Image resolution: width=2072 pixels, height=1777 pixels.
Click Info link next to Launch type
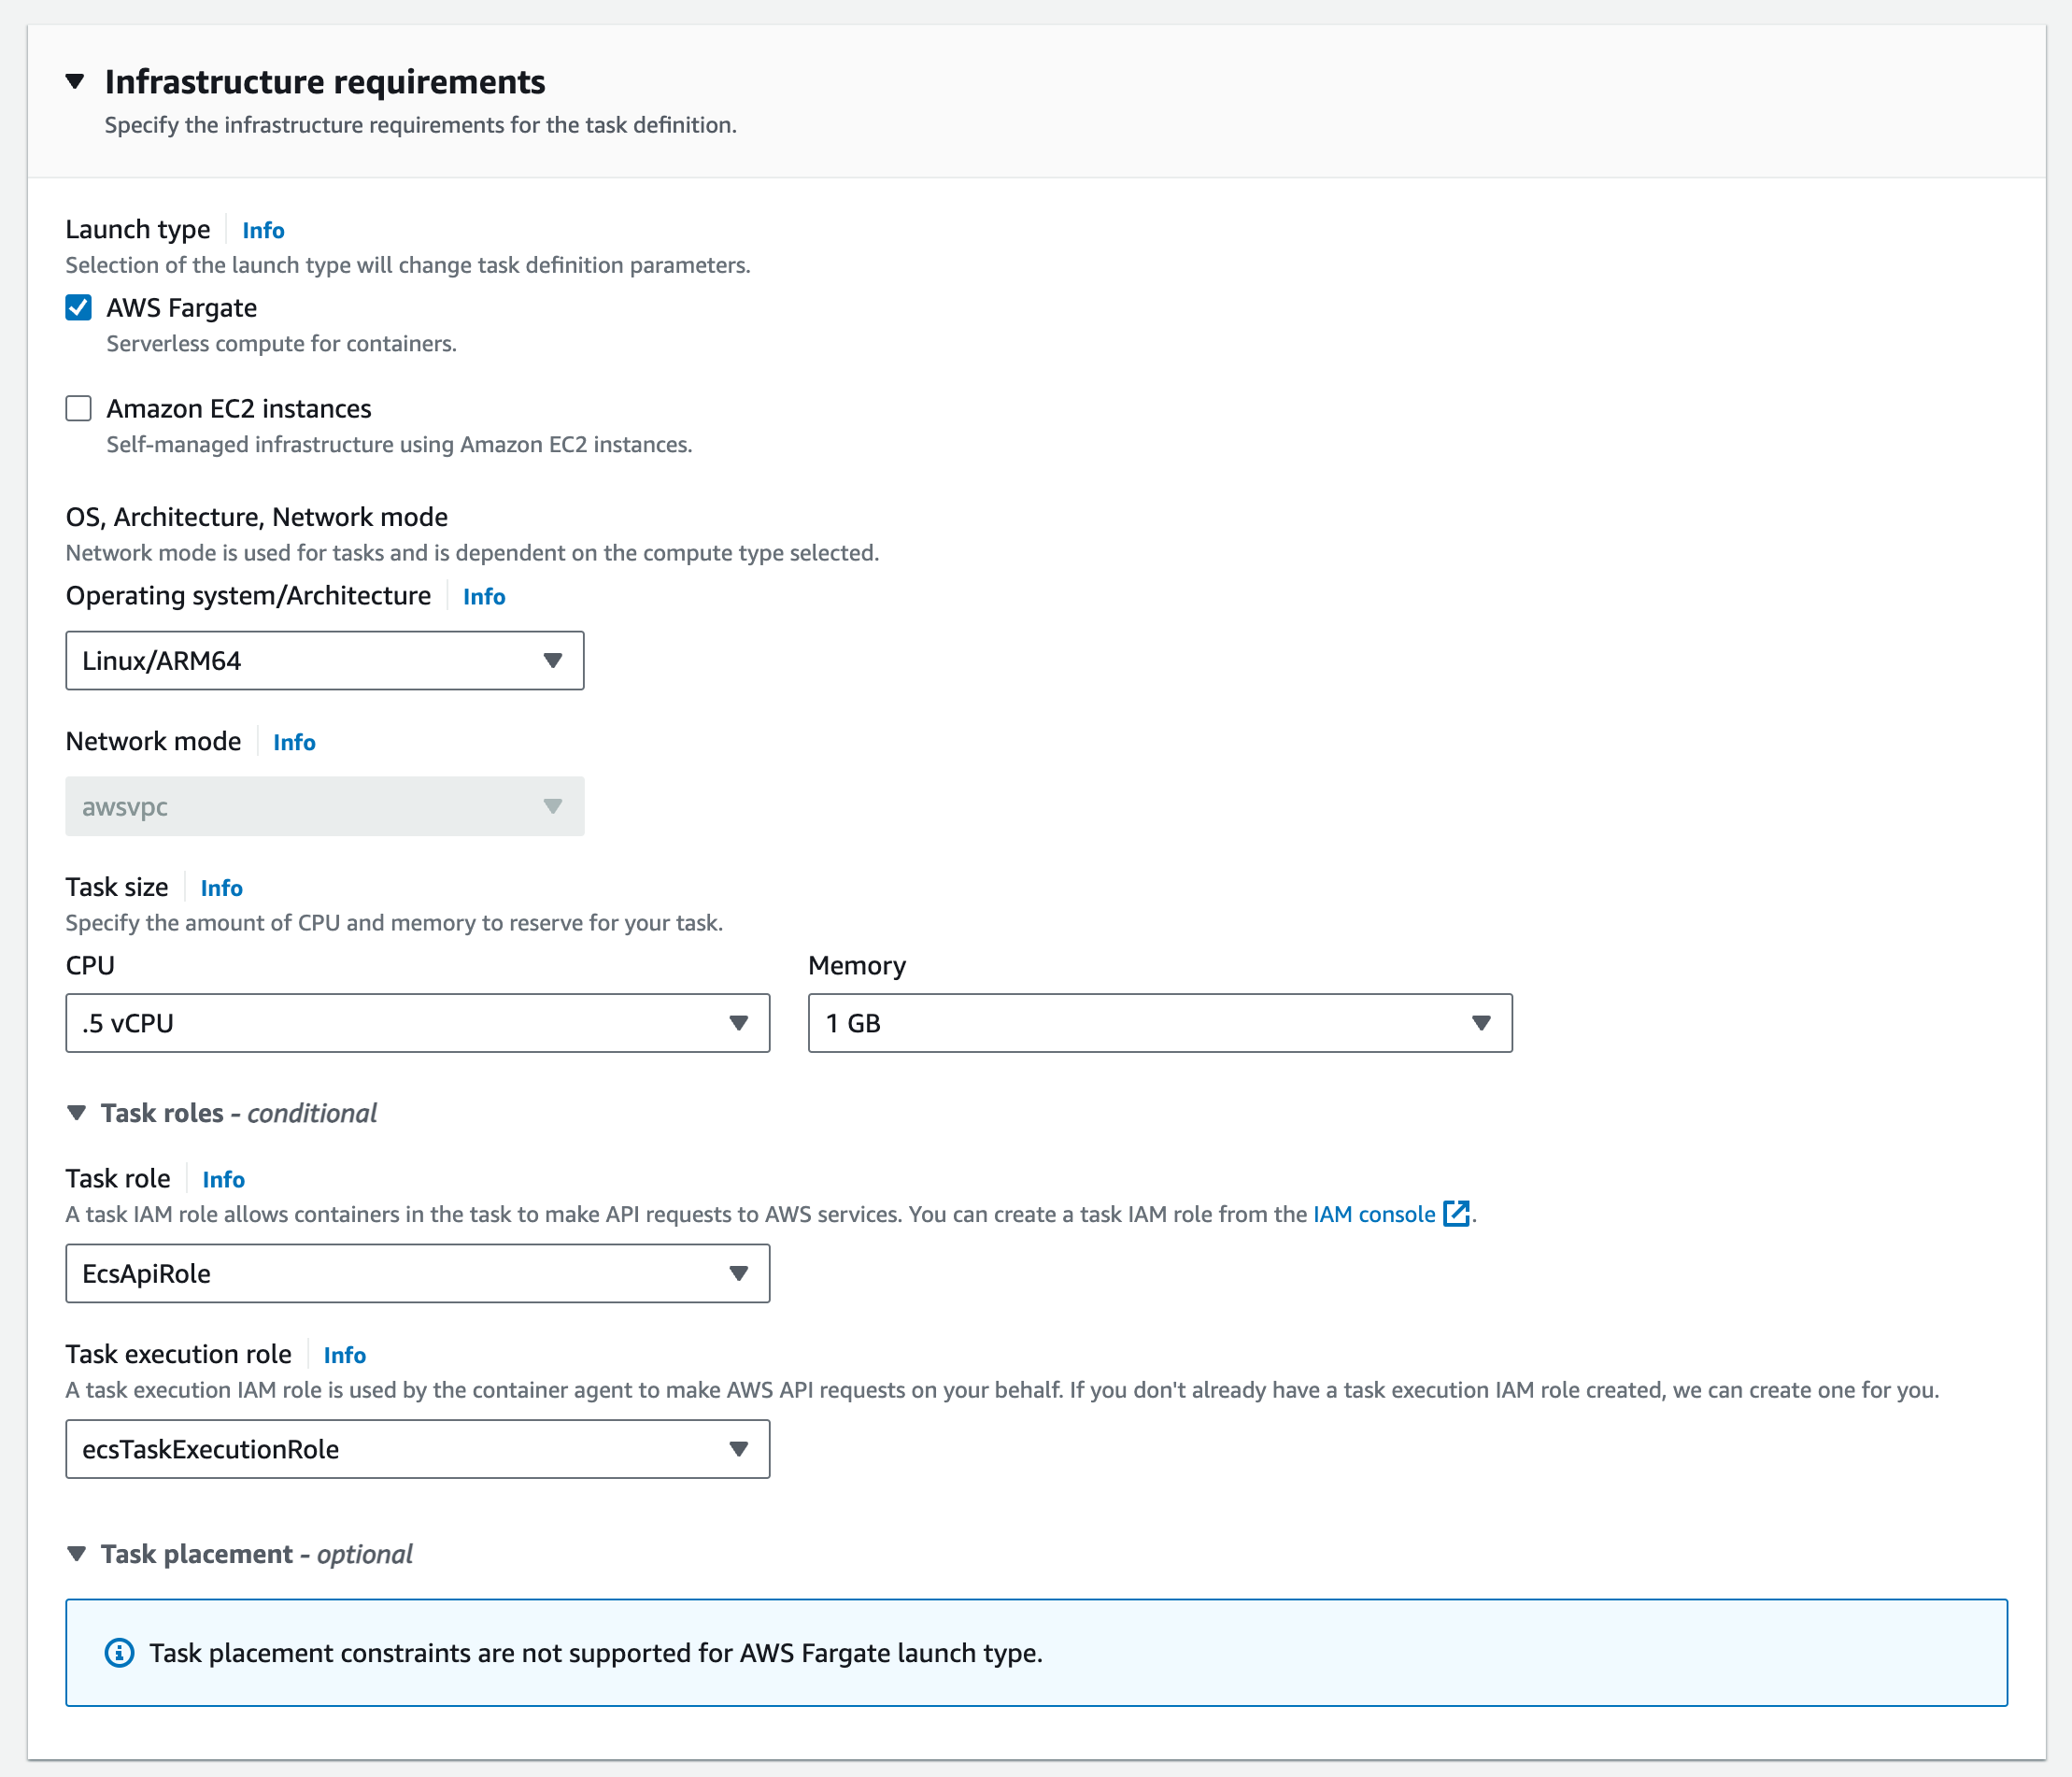[x=263, y=230]
